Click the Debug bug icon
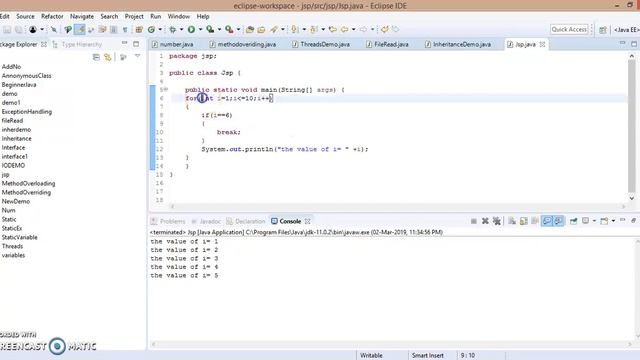The height and width of the screenshot is (360, 640). 173,29
